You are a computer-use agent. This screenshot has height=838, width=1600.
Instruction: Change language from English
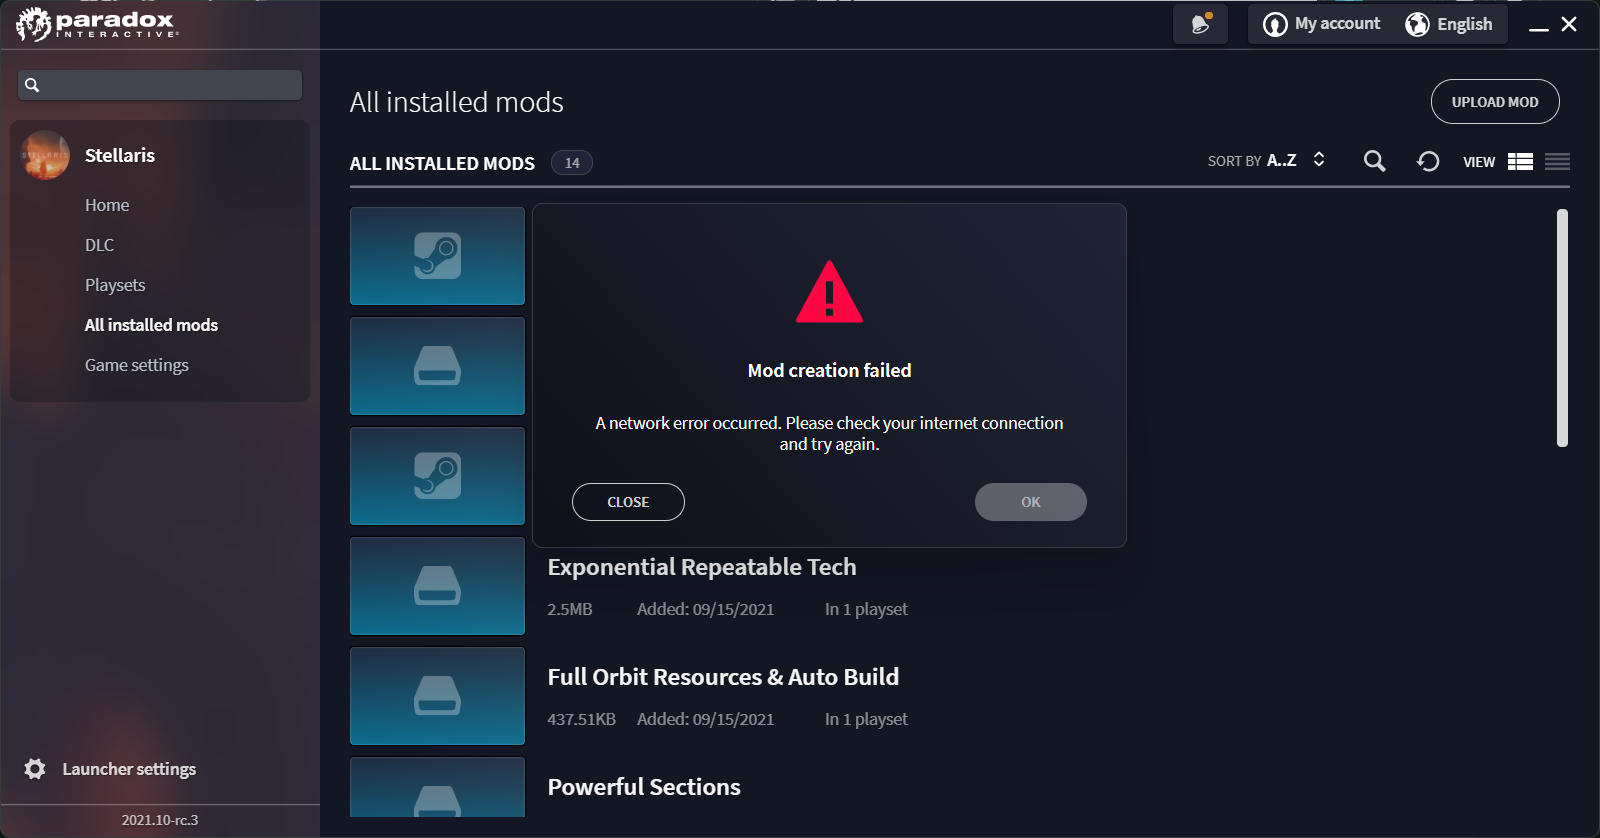click(1449, 24)
